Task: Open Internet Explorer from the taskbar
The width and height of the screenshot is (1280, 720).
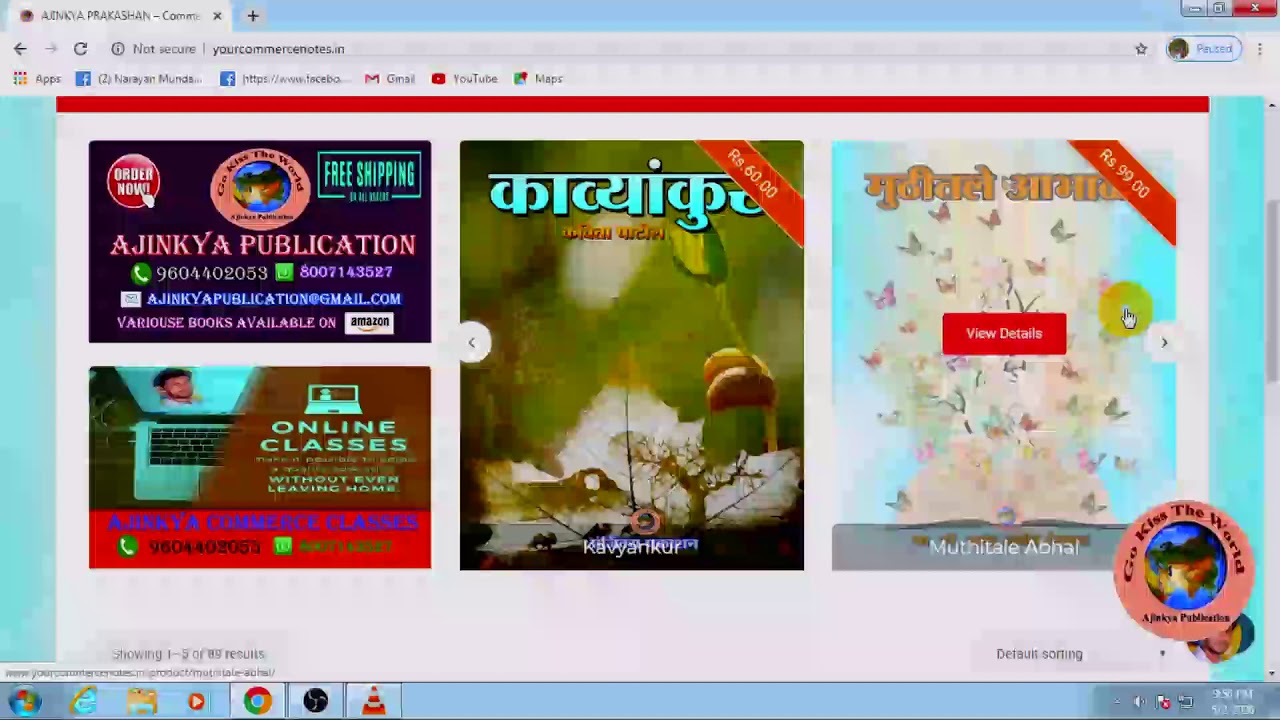Action: click(85, 702)
